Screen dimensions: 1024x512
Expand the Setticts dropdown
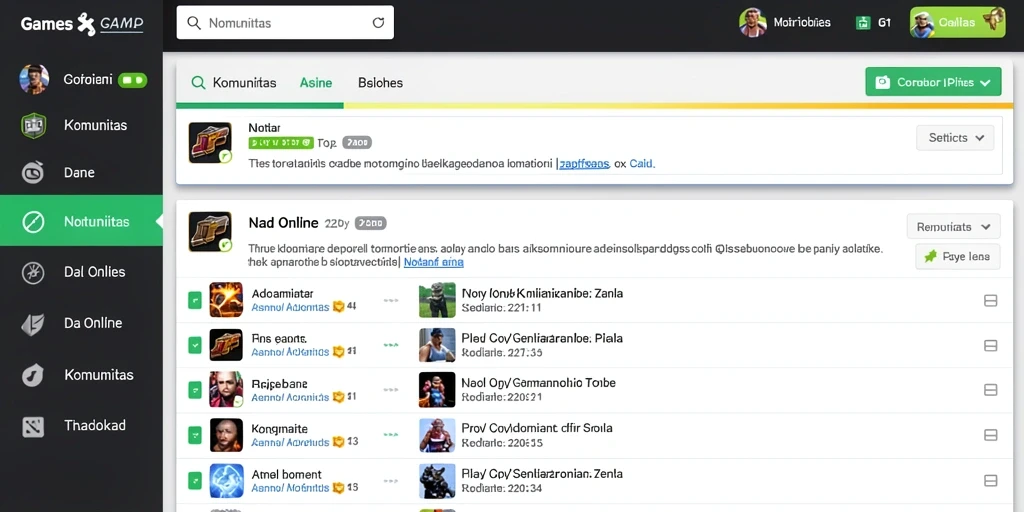pos(955,138)
